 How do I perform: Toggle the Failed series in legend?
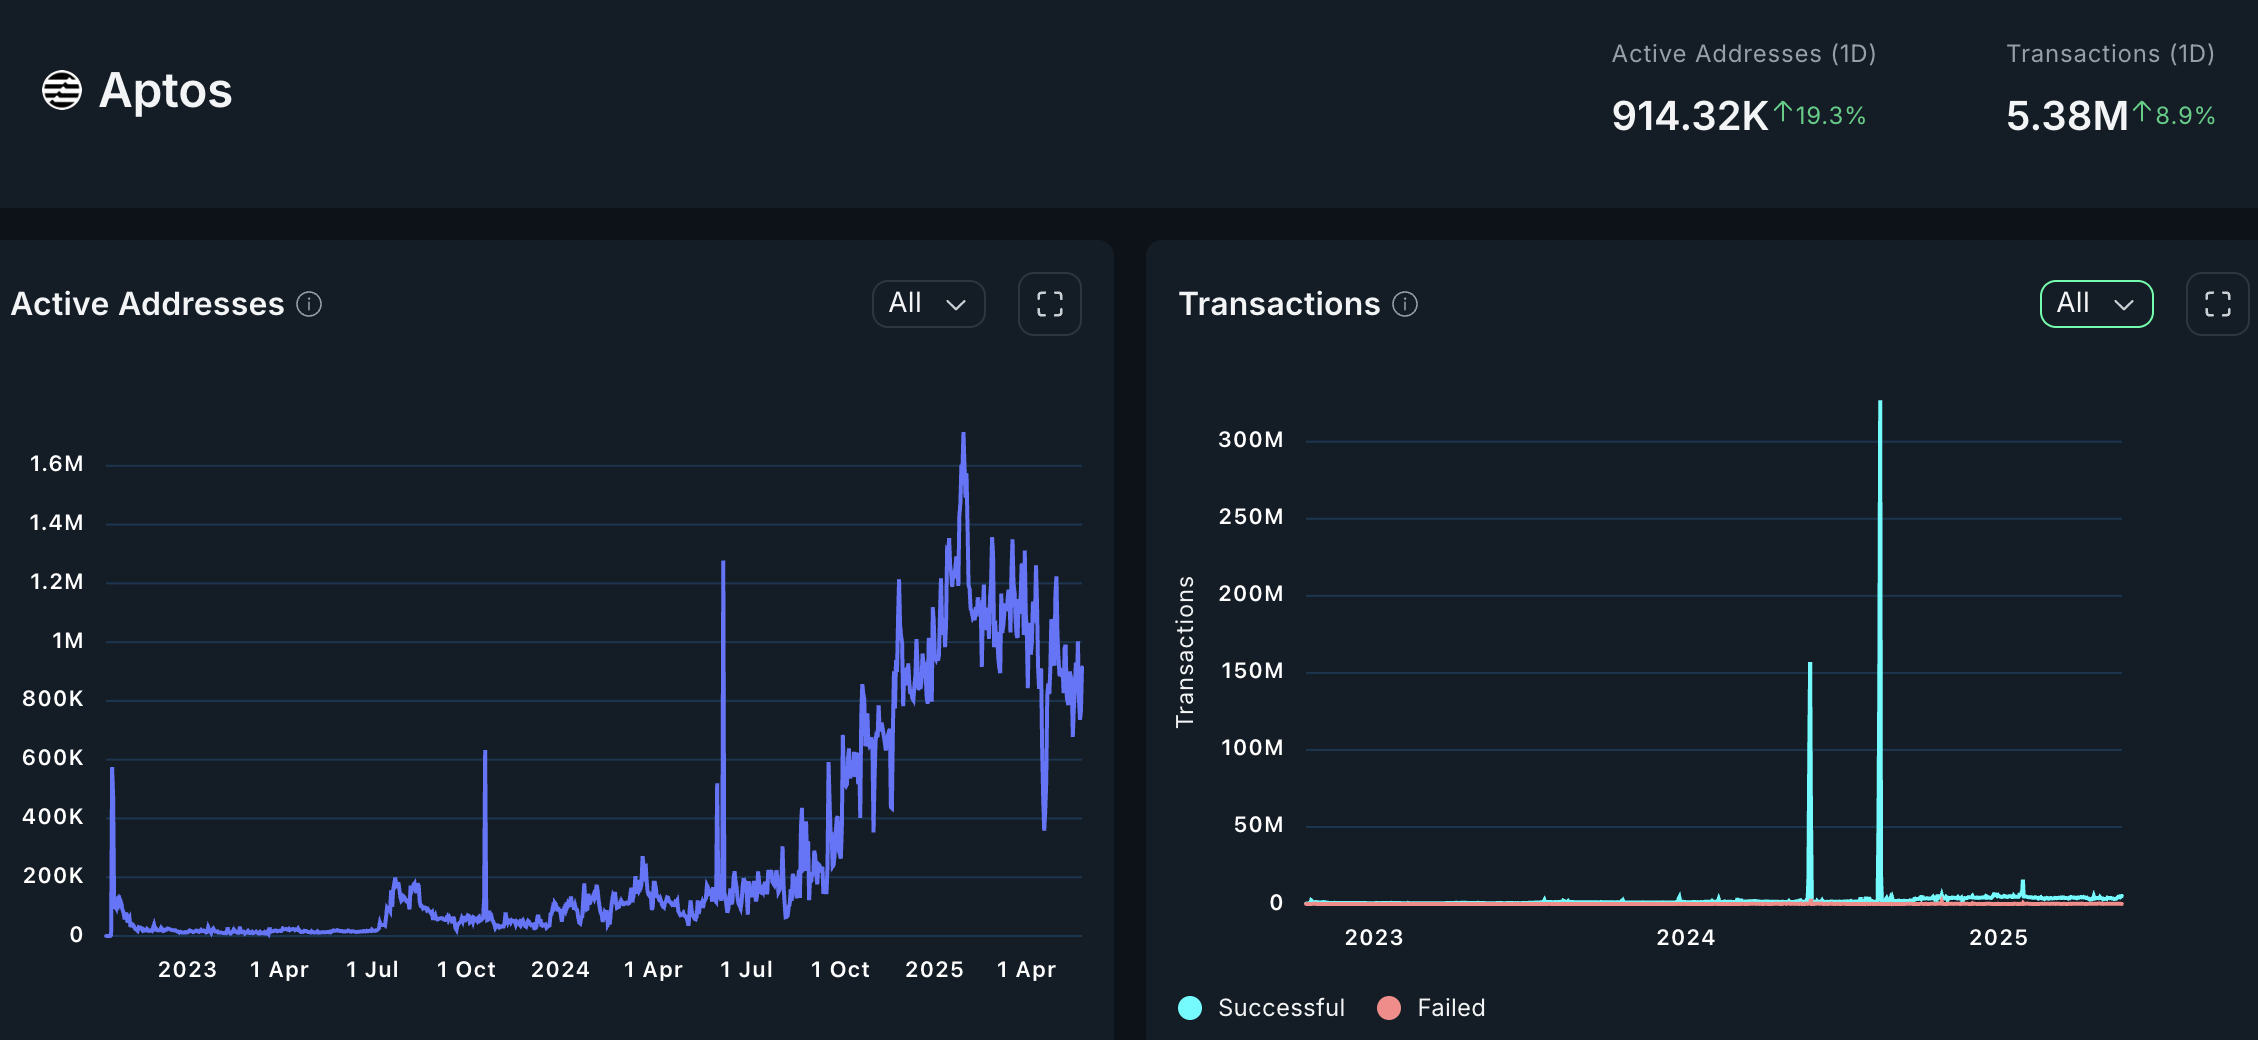pyautogui.click(x=1431, y=1008)
